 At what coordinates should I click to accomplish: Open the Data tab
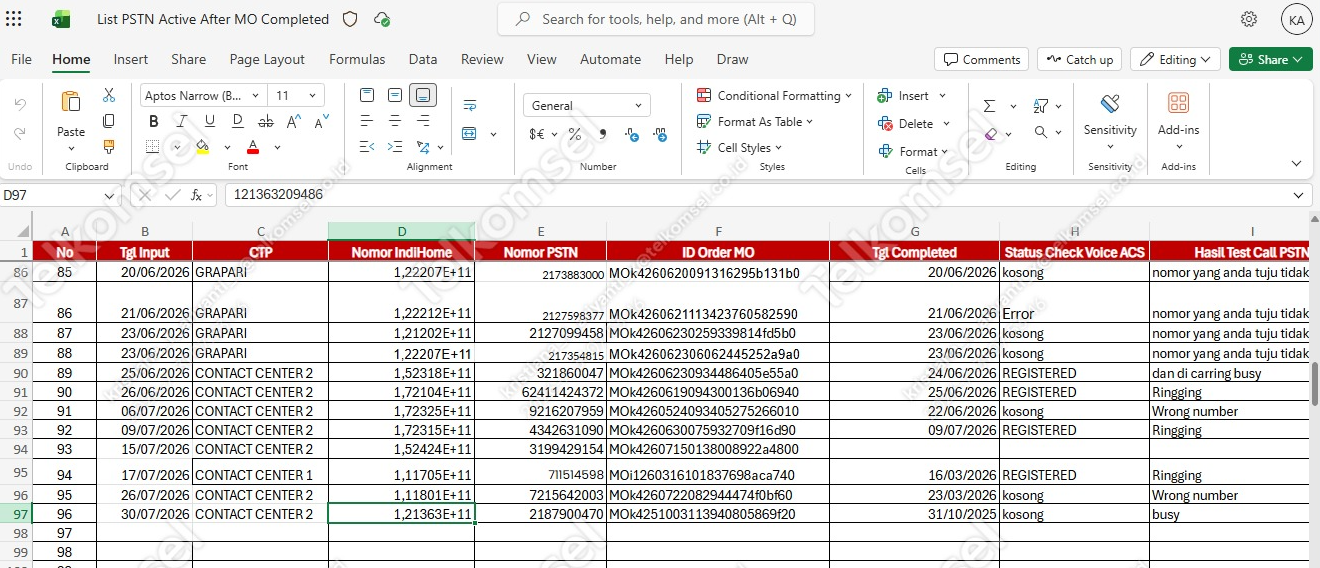click(x=423, y=59)
